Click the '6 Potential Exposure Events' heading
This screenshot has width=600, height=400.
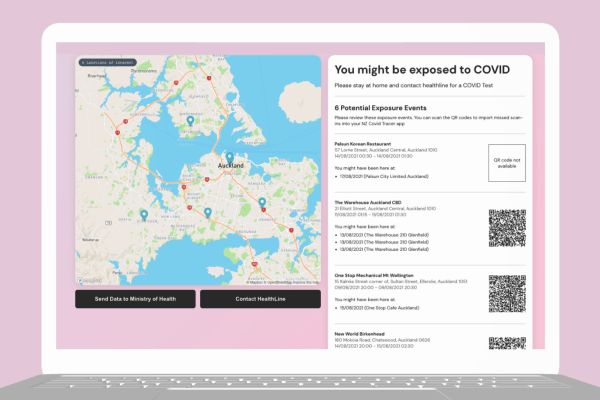[380, 108]
